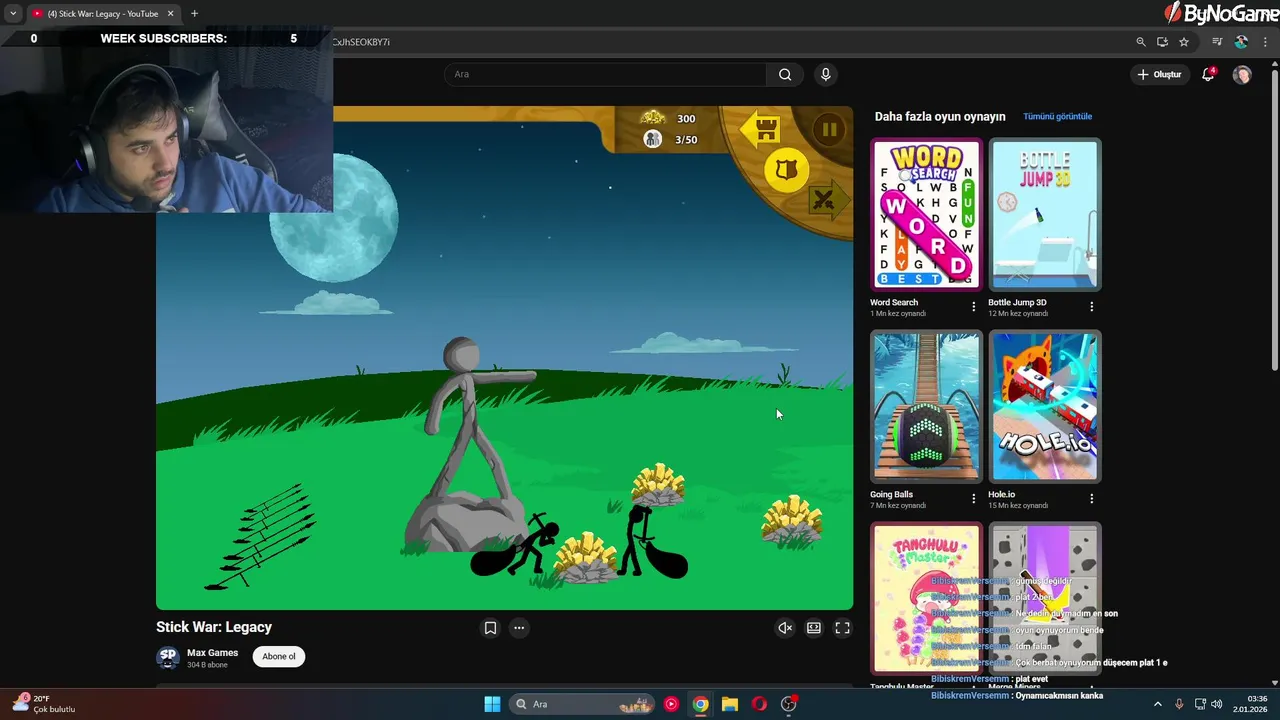Click the Hole.io title text

(x=1001, y=494)
